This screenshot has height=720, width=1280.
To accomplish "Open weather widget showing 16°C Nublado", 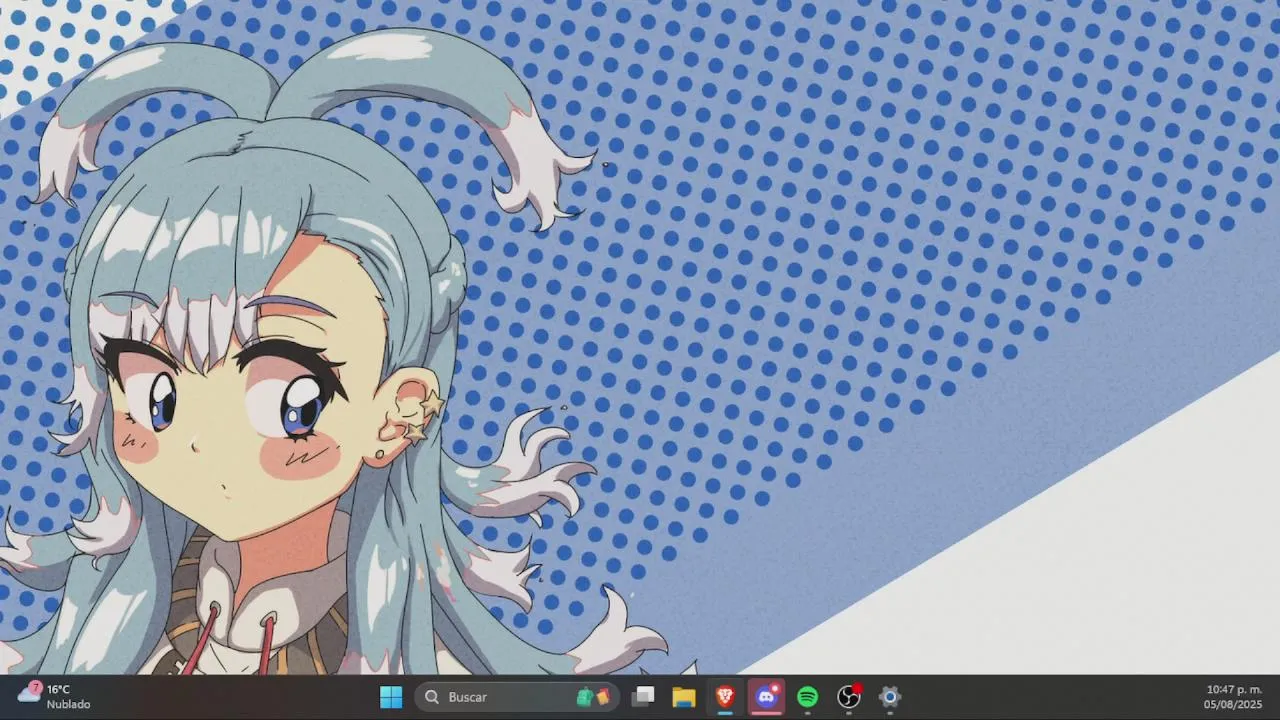I will click(x=55, y=697).
